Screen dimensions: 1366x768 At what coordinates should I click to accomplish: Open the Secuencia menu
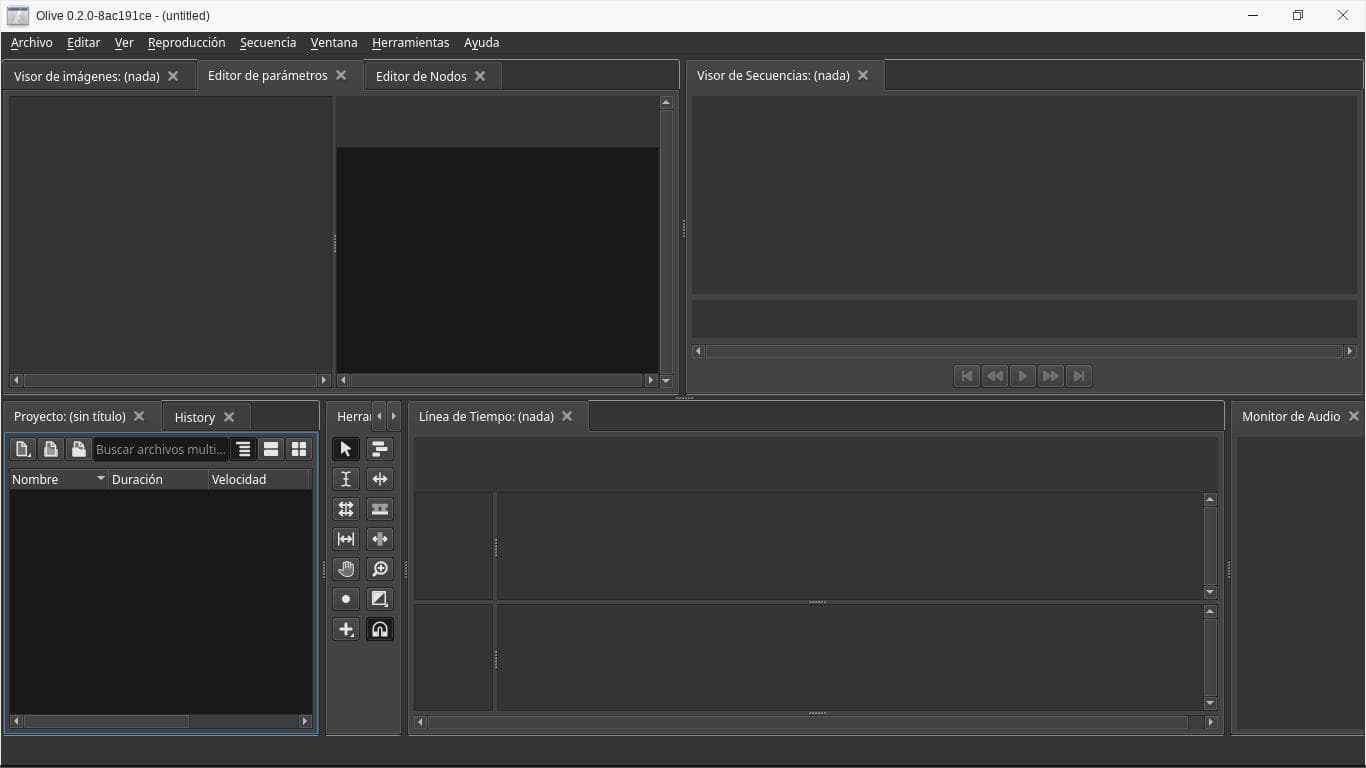(x=268, y=43)
